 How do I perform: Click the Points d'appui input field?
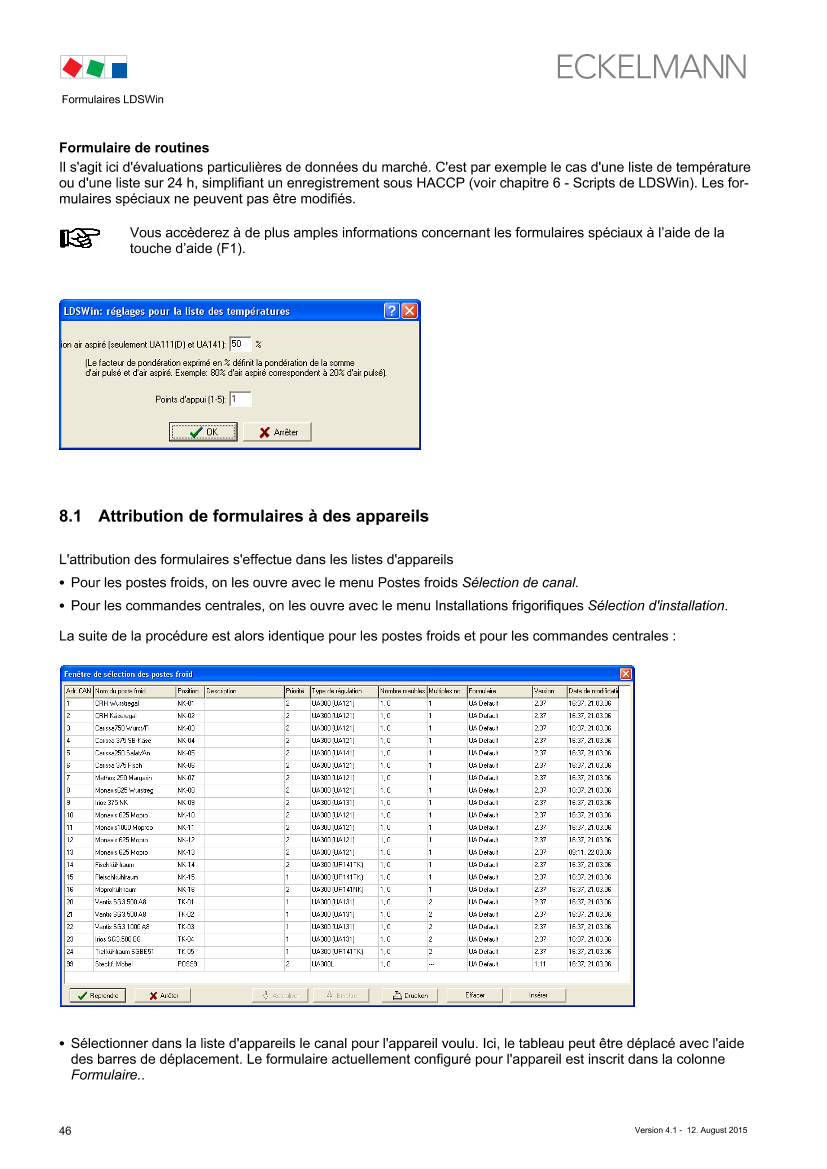pos(240,399)
